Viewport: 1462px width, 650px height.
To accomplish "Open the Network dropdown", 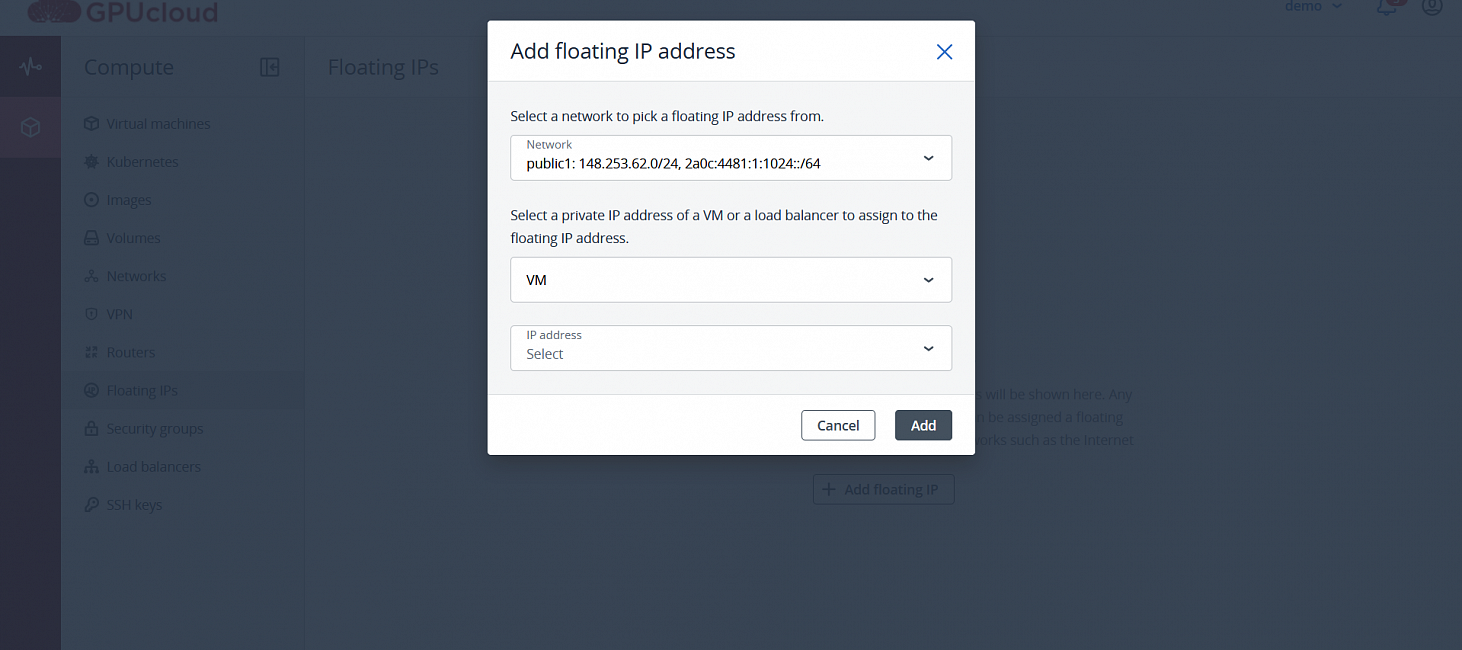I will (731, 158).
